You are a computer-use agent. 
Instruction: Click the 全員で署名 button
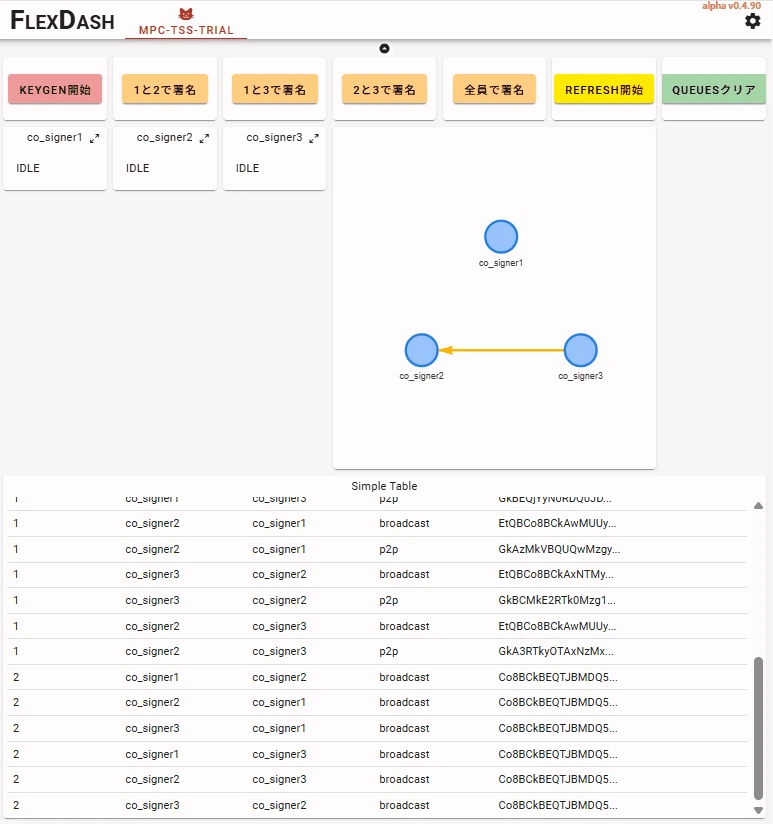[x=494, y=89]
